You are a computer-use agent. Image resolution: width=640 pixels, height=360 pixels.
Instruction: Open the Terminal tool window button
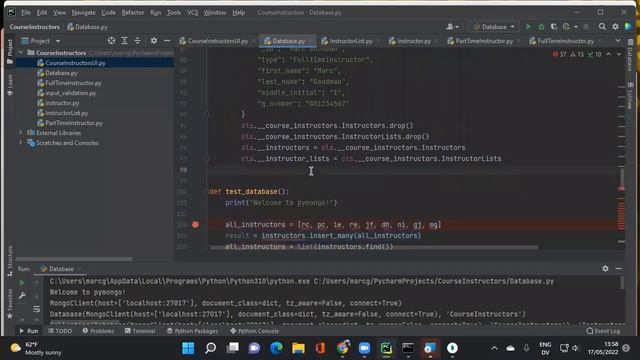click(x=140, y=331)
